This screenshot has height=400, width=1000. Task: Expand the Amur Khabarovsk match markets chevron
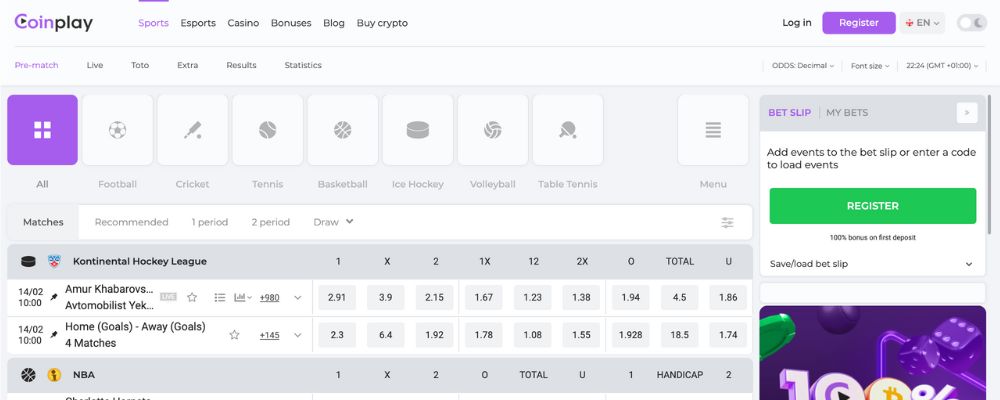point(297,297)
